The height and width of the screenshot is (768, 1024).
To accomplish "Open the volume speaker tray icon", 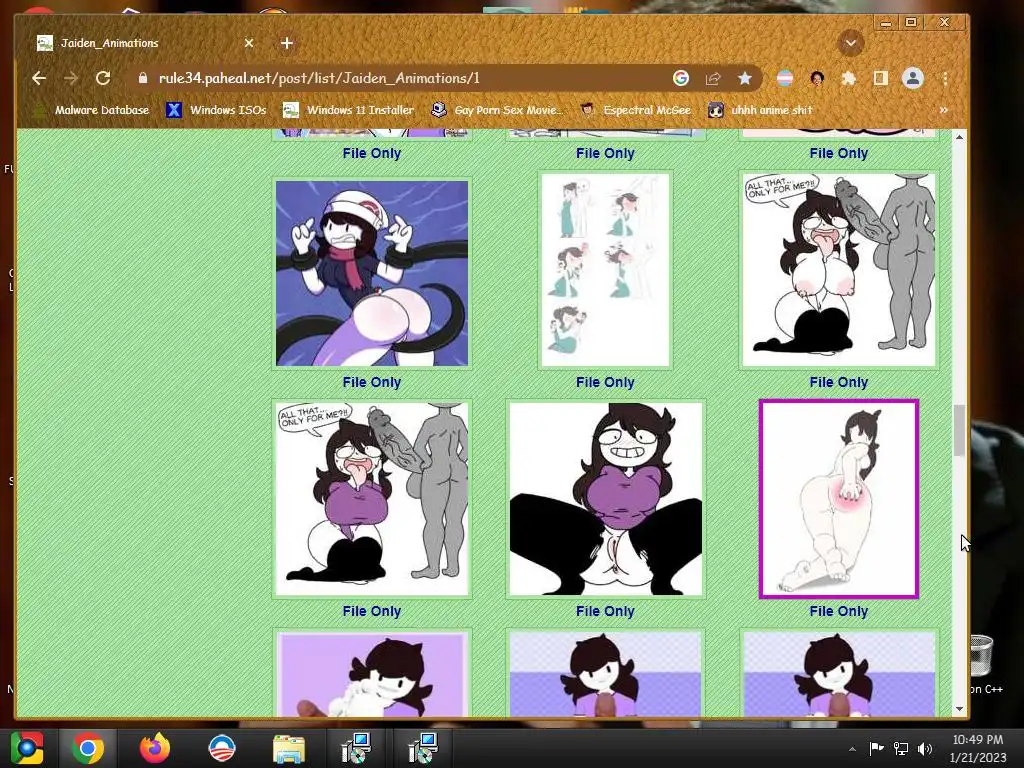I will (925, 748).
